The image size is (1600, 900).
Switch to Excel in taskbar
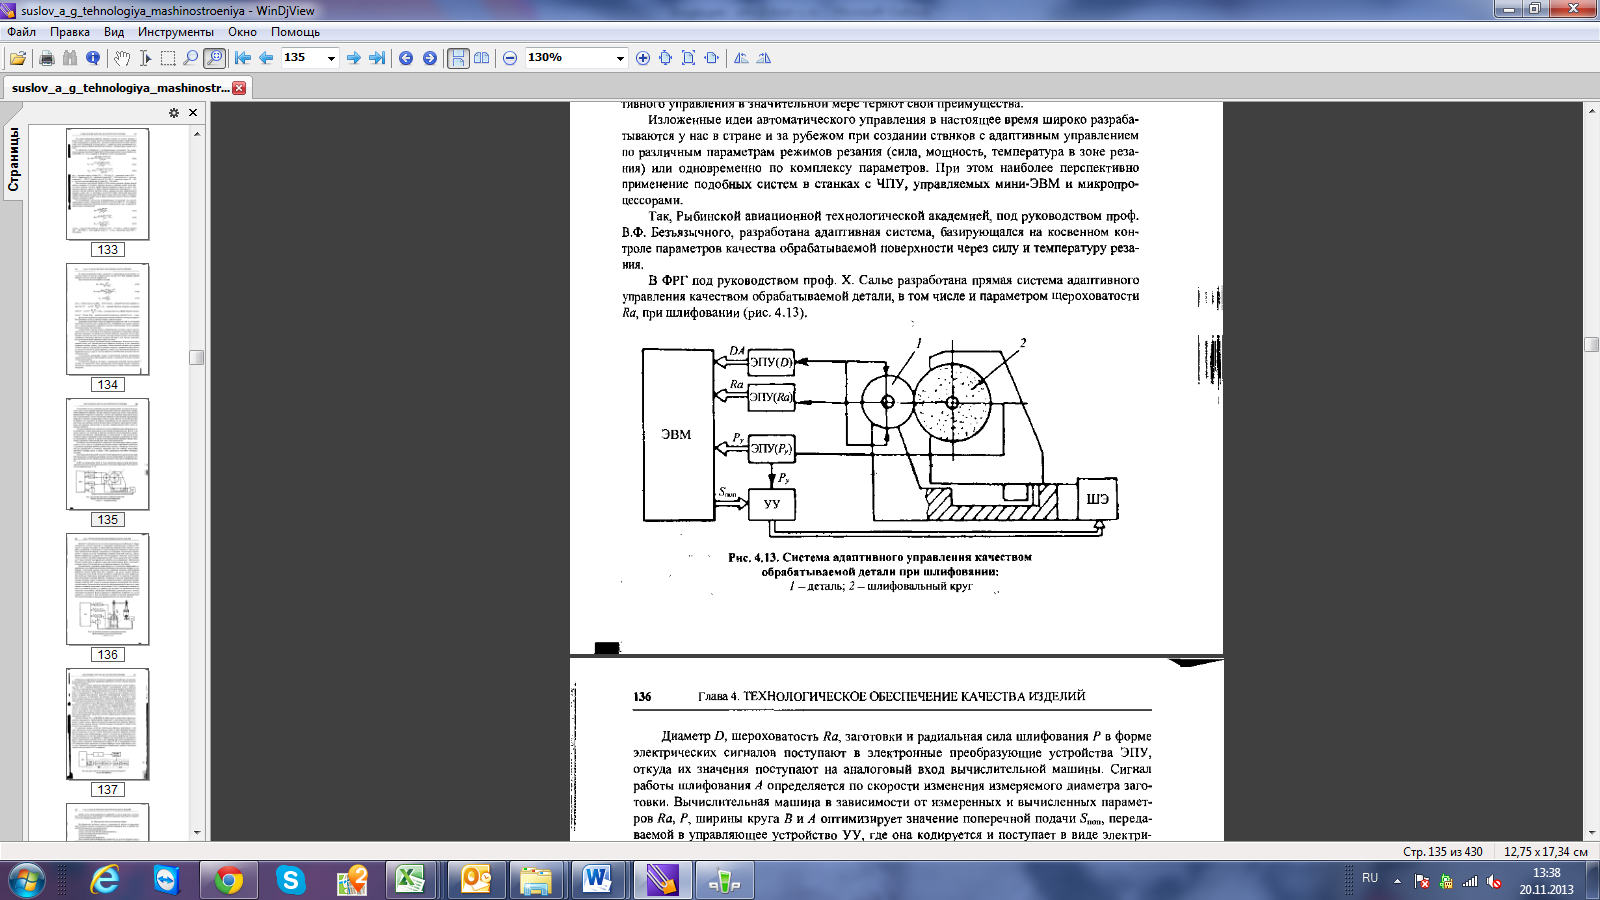(412, 881)
